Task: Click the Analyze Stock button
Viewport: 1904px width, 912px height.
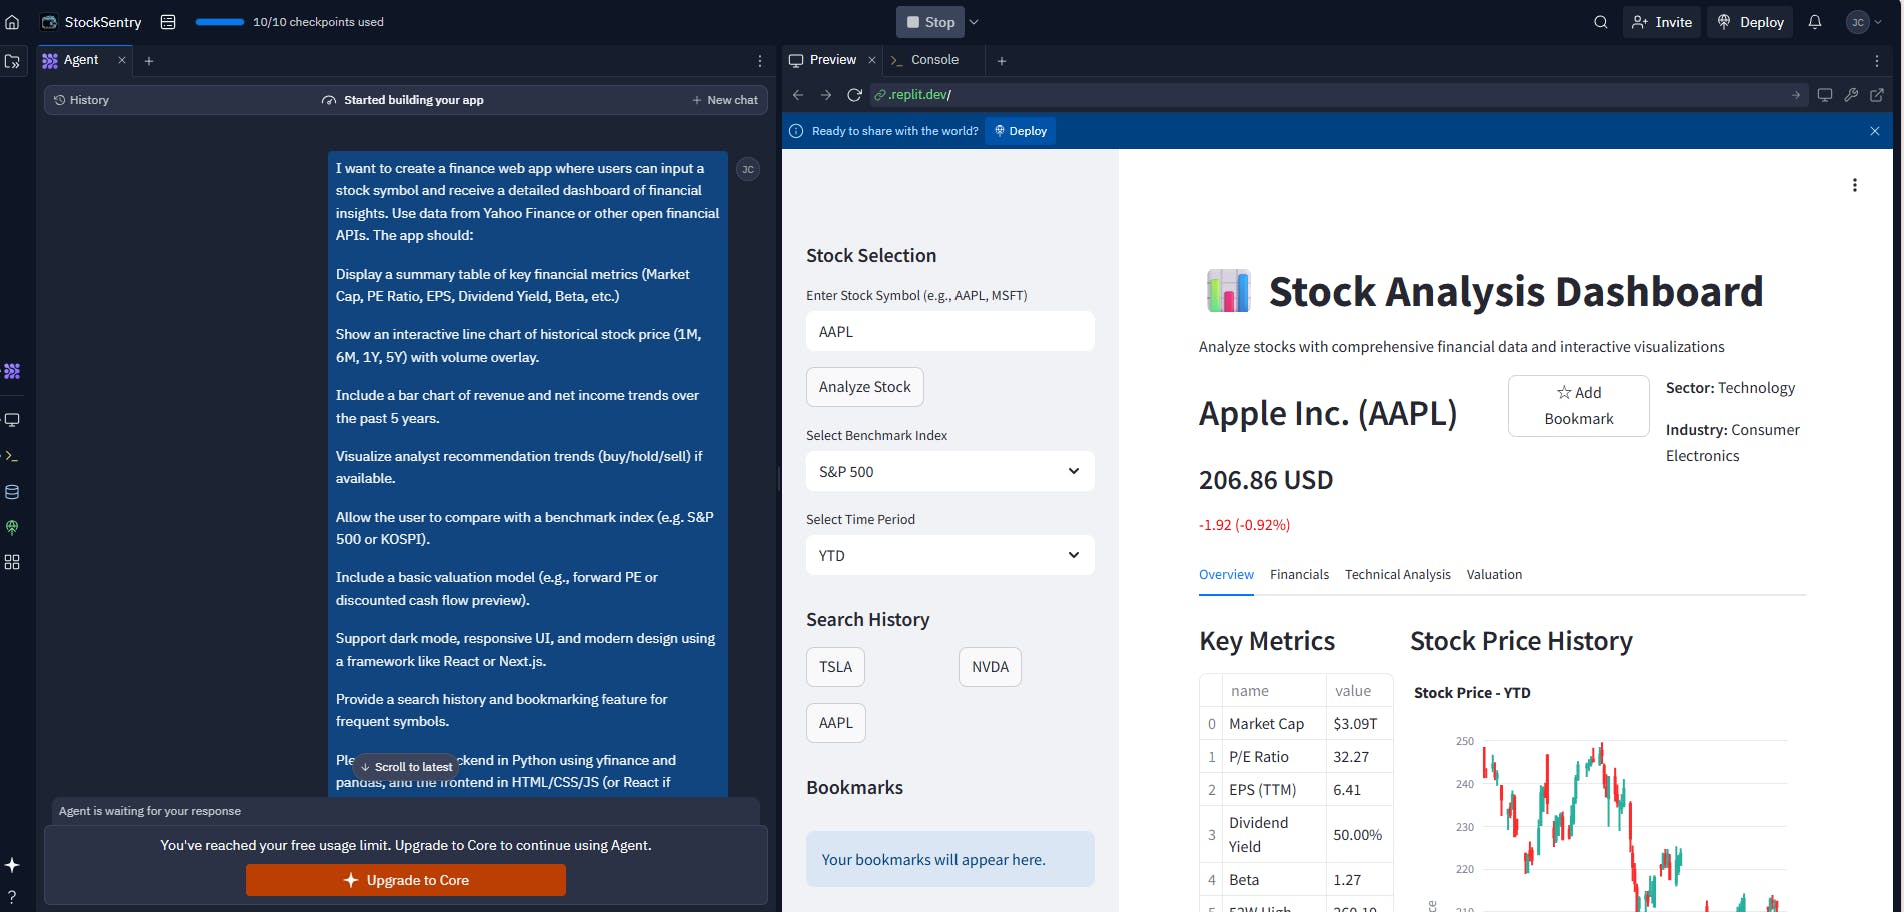Action: point(865,387)
